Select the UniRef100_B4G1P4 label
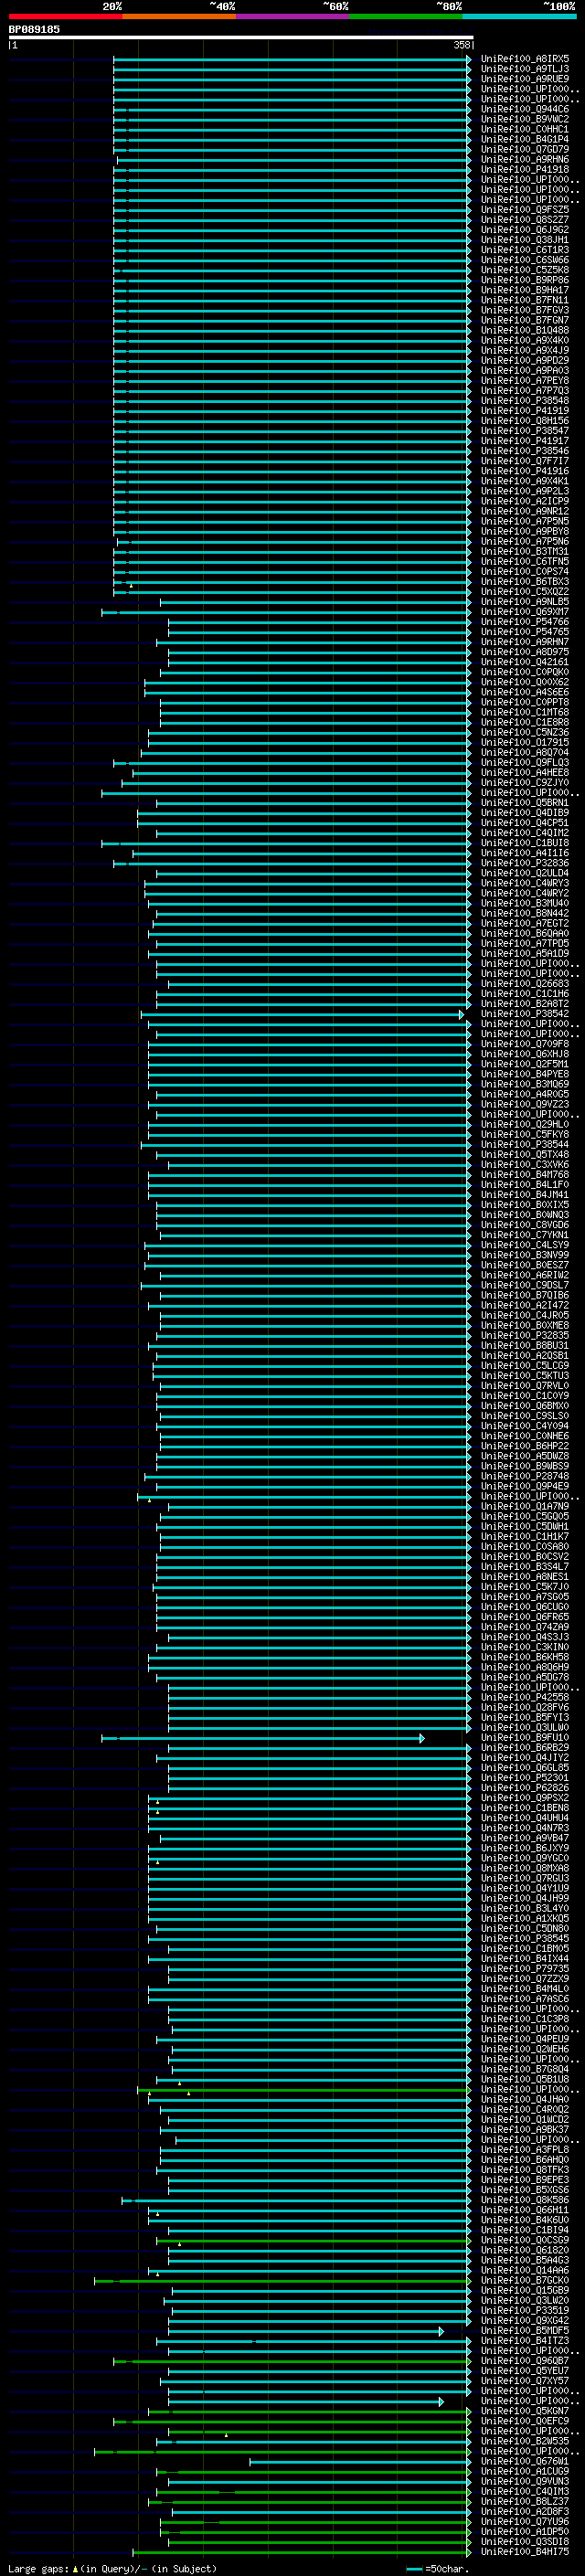 click(x=524, y=139)
